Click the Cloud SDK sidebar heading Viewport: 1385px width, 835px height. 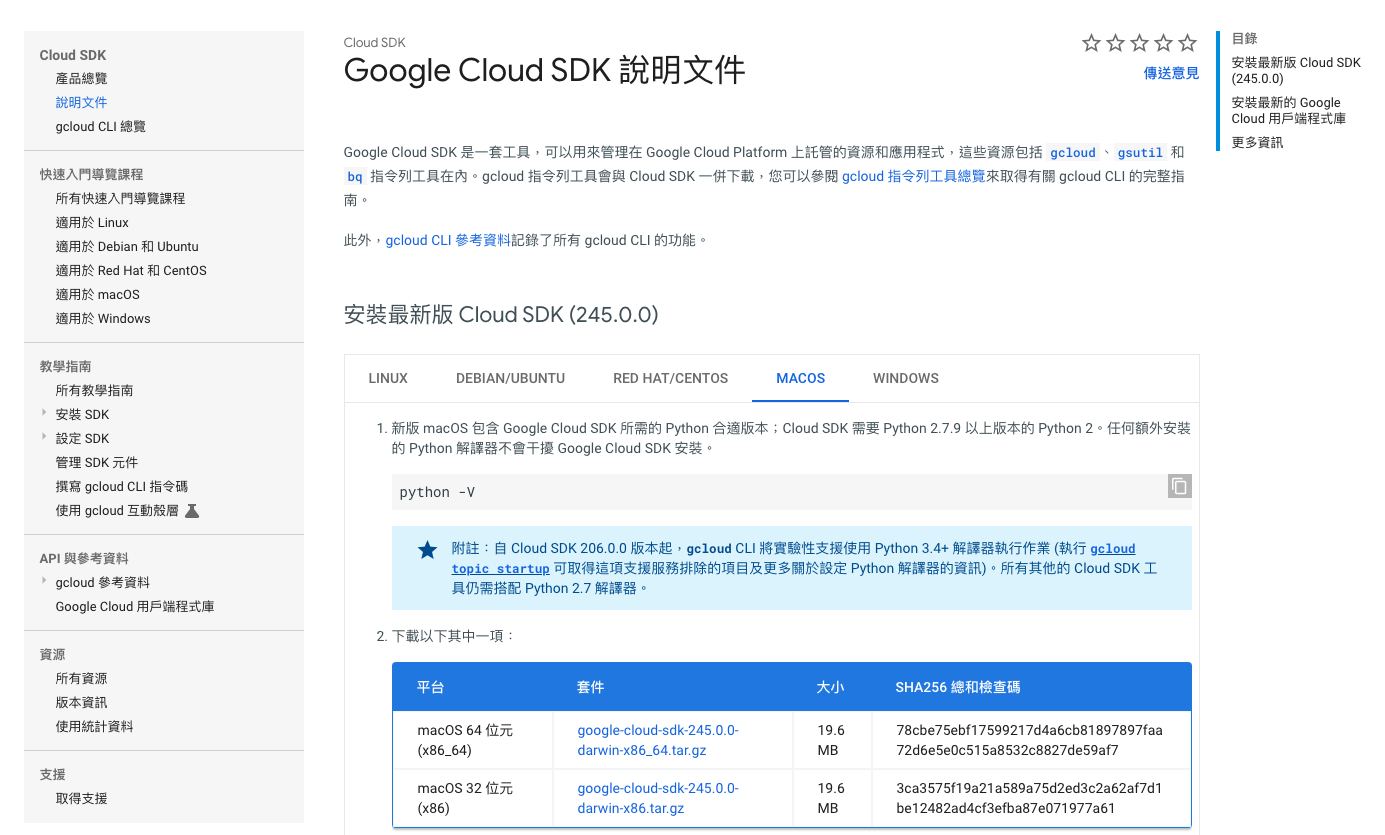[x=73, y=55]
